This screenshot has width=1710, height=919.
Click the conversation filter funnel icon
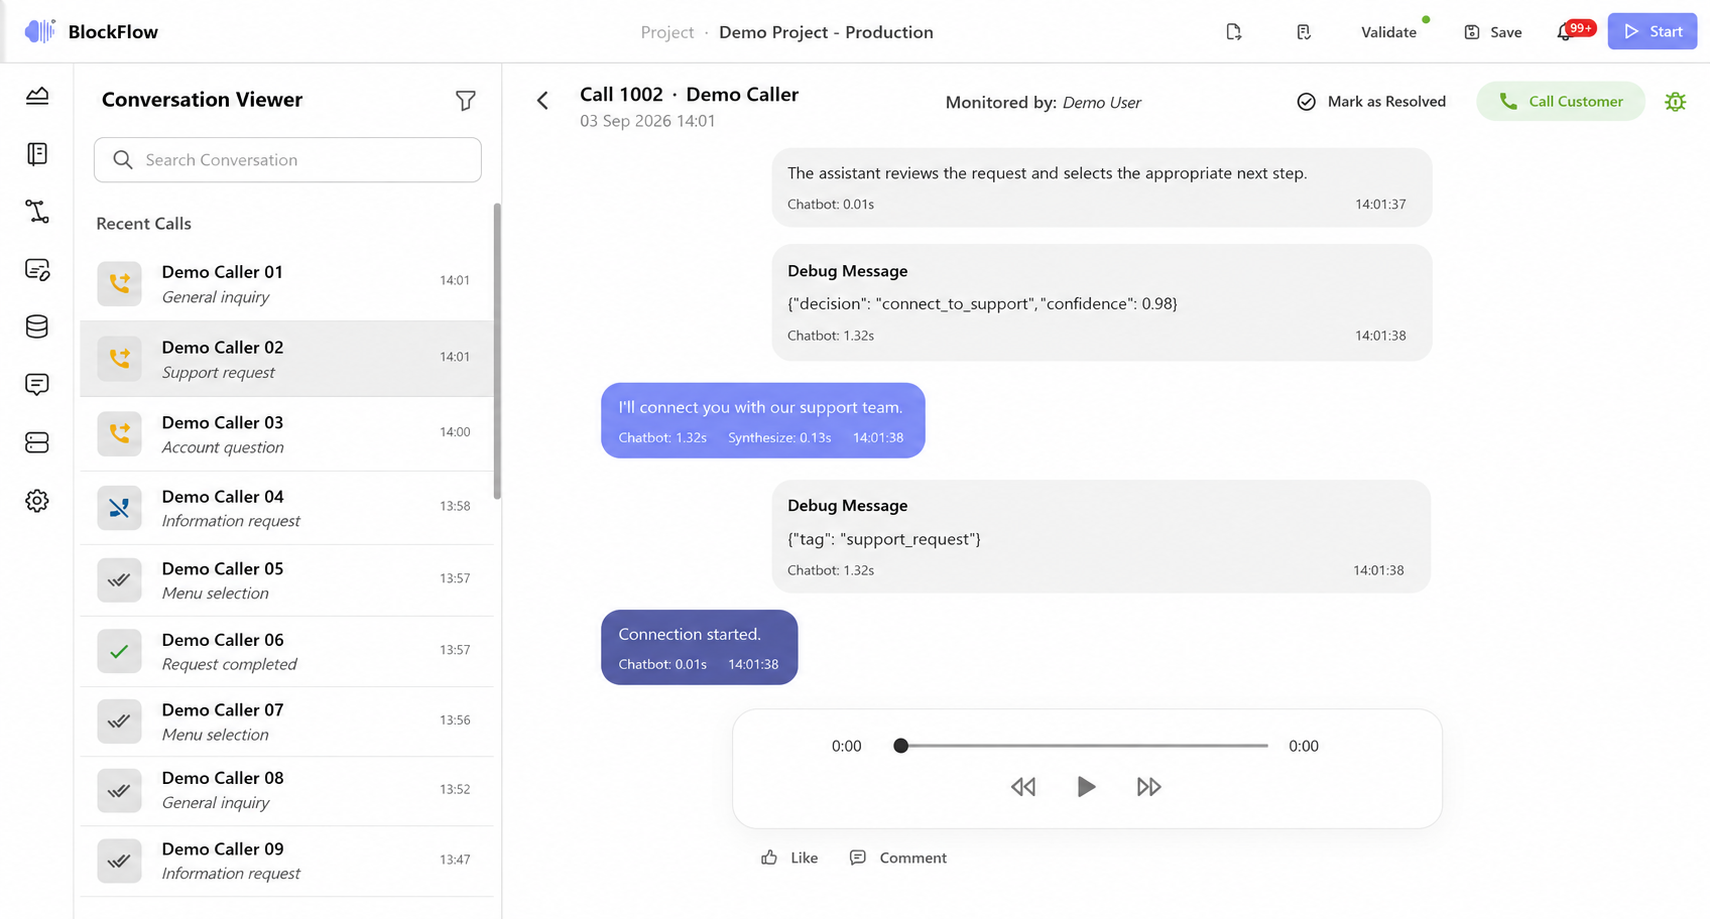tap(465, 100)
